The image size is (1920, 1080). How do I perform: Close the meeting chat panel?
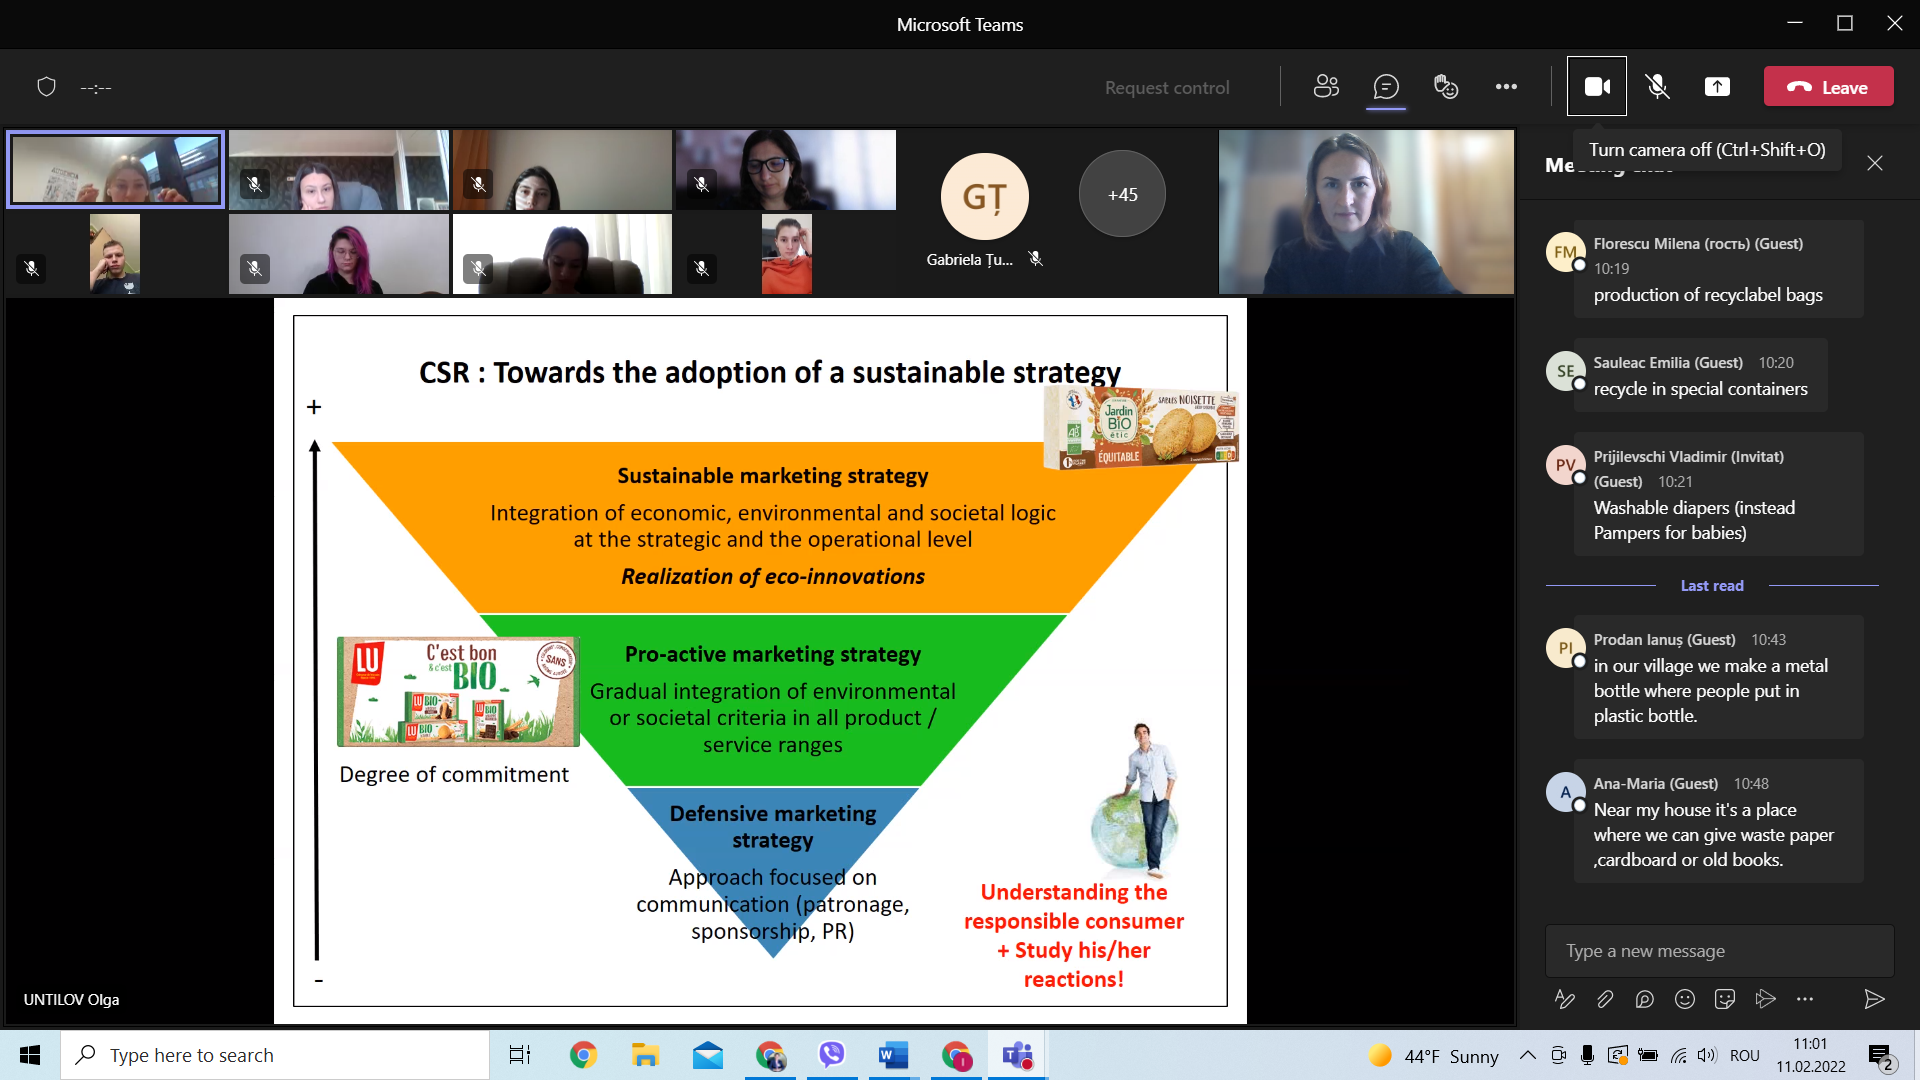pyautogui.click(x=1875, y=163)
